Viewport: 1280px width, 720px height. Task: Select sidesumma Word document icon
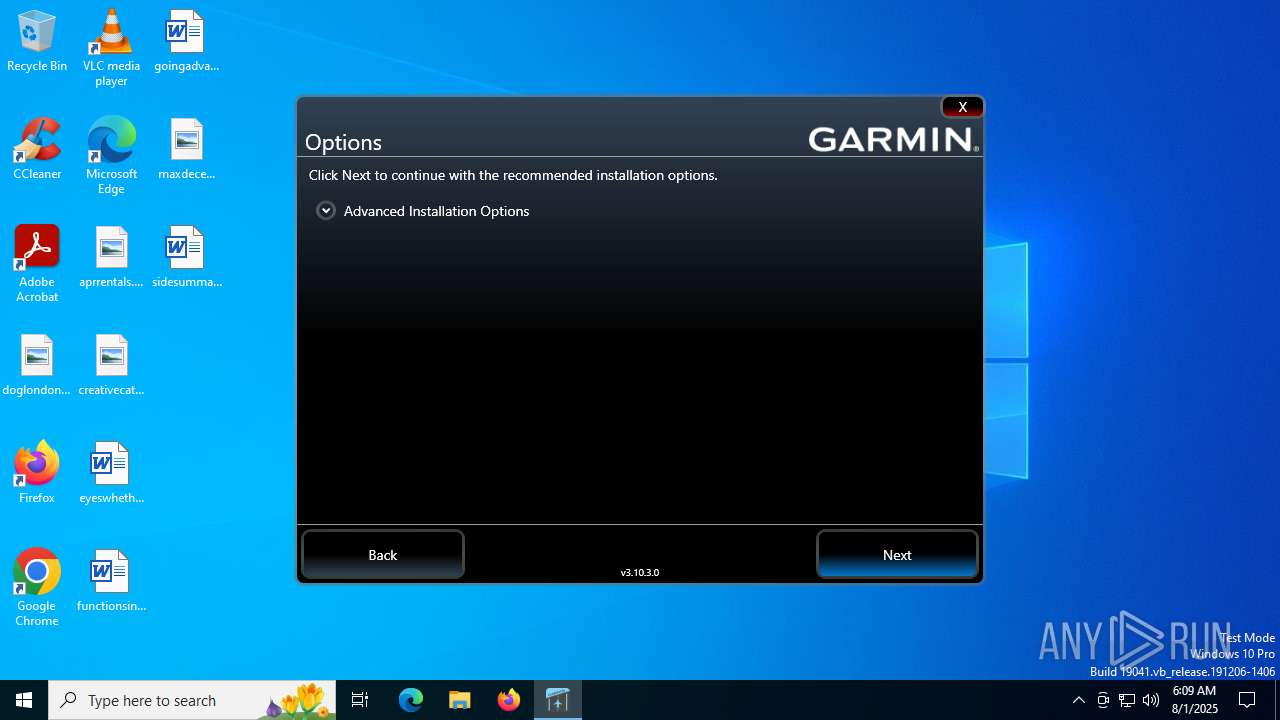[x=186, y=258]
